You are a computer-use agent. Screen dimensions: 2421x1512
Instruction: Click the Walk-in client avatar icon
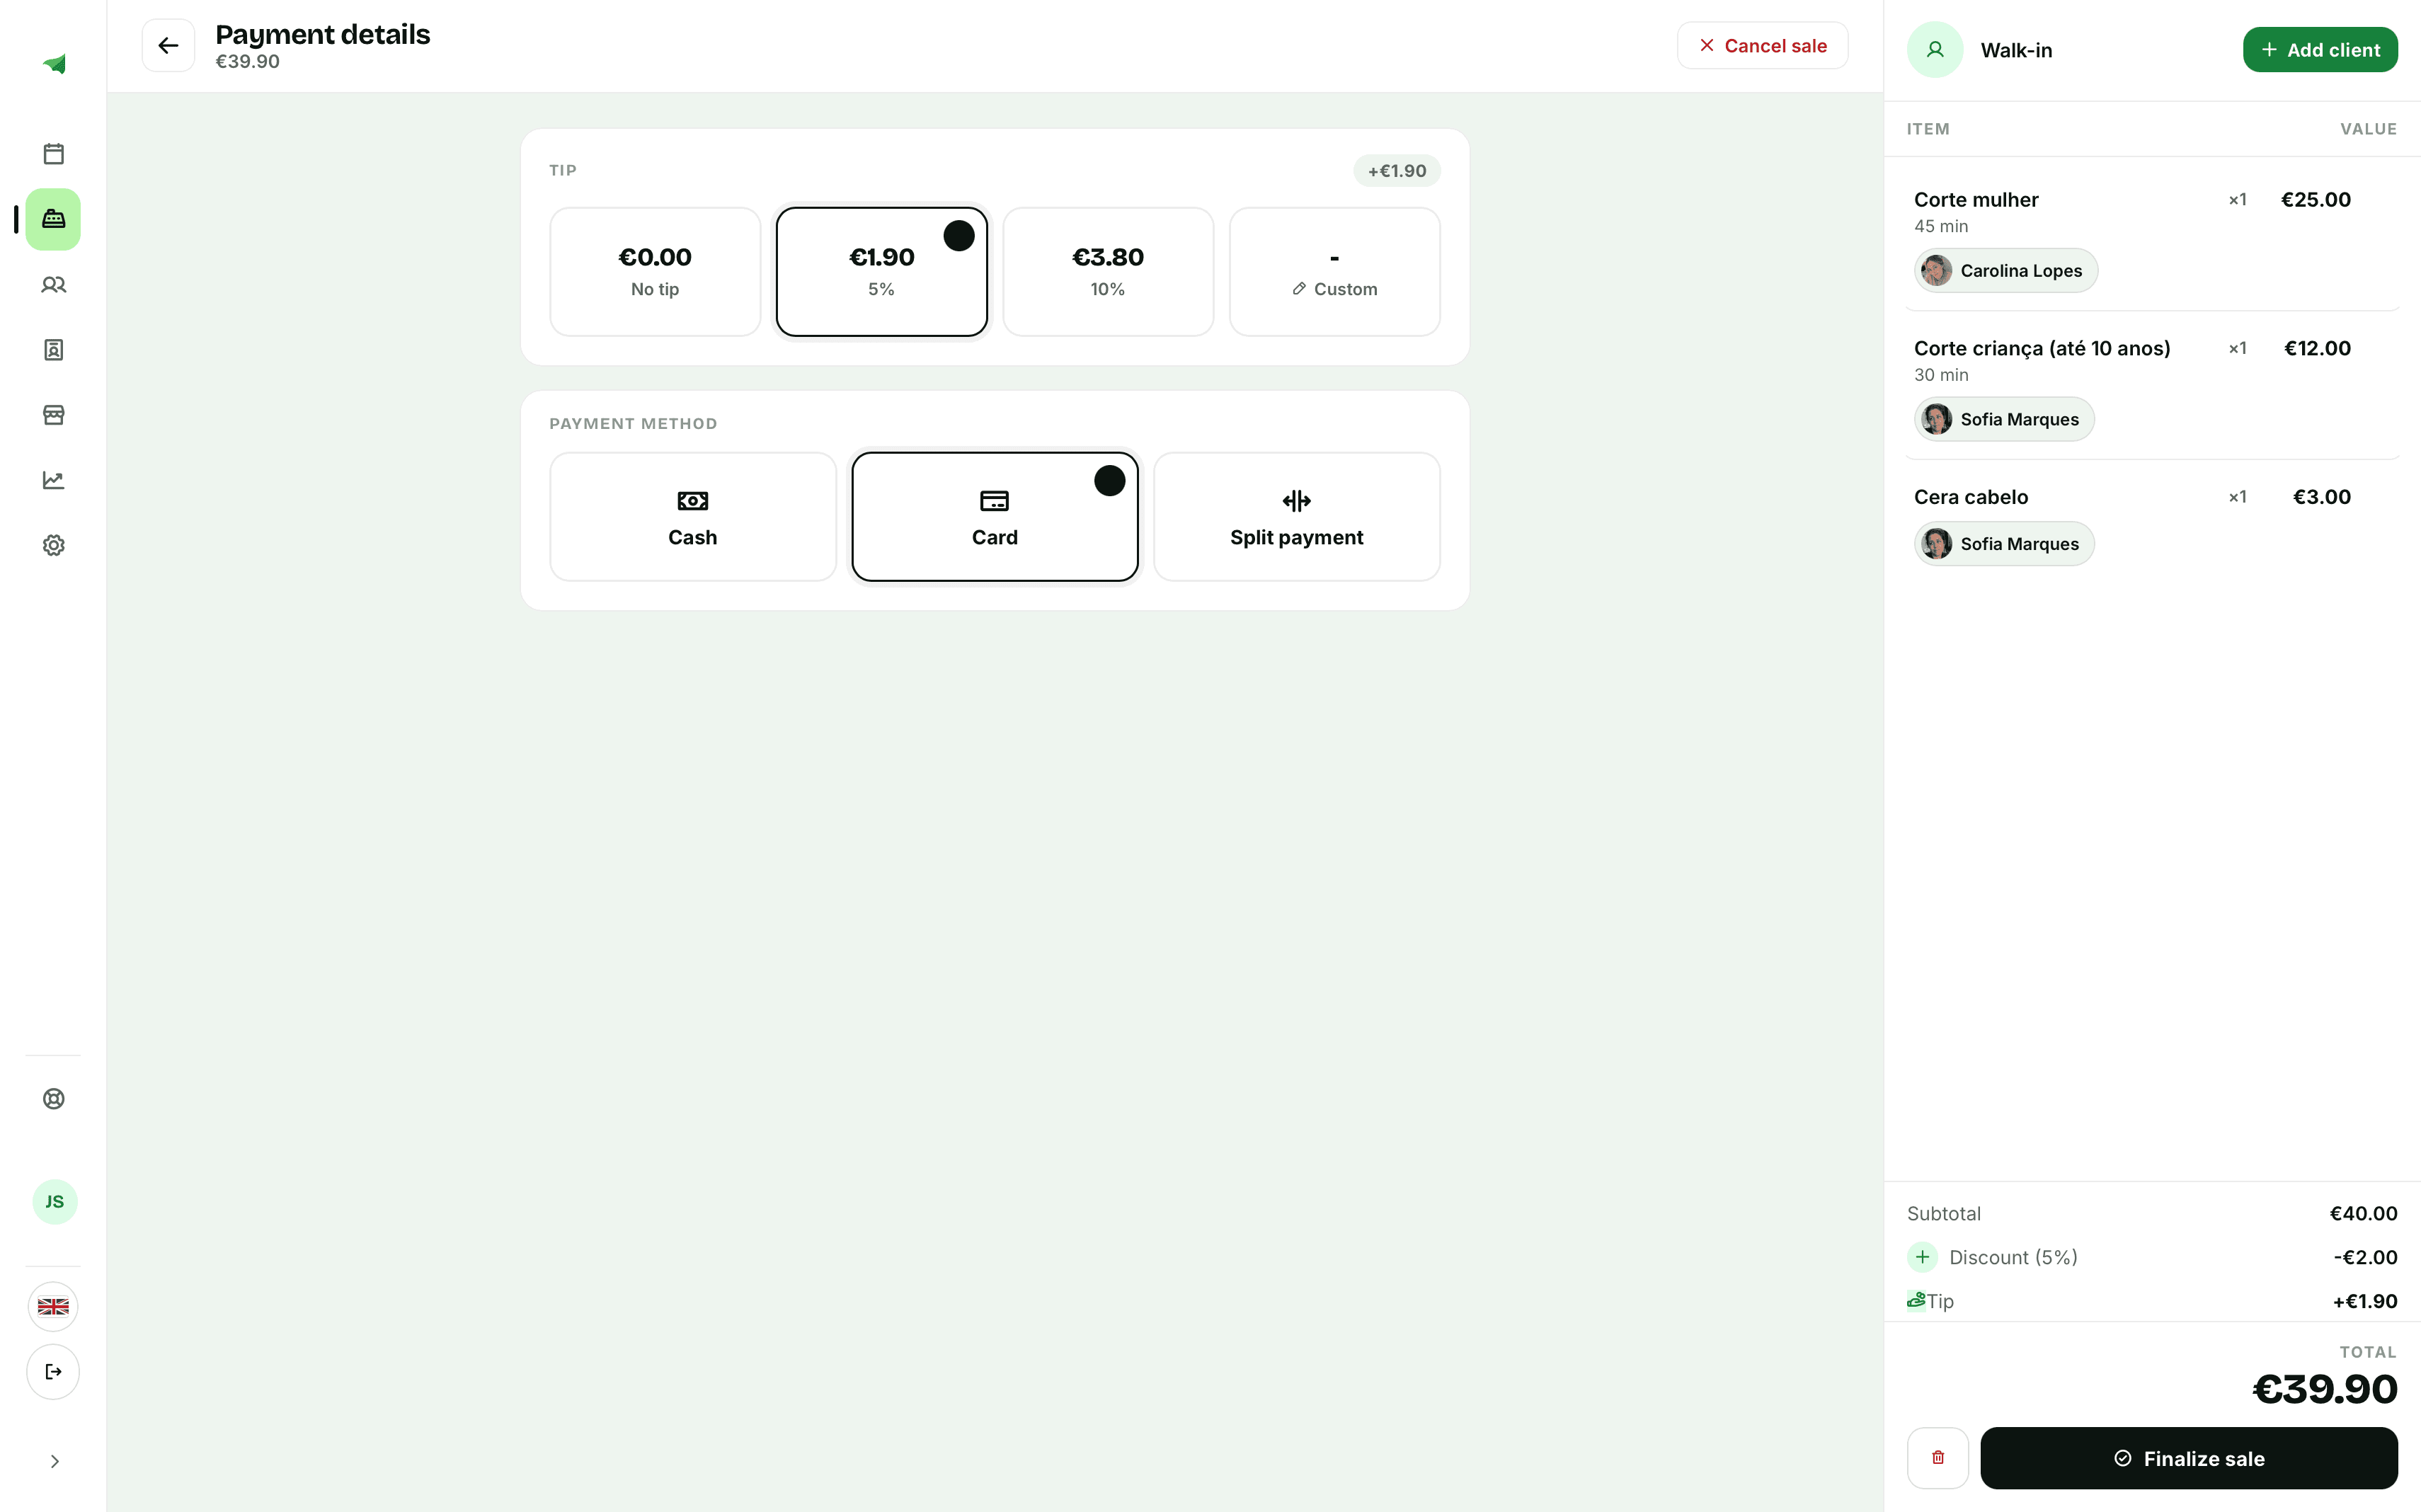[1935, 50]
